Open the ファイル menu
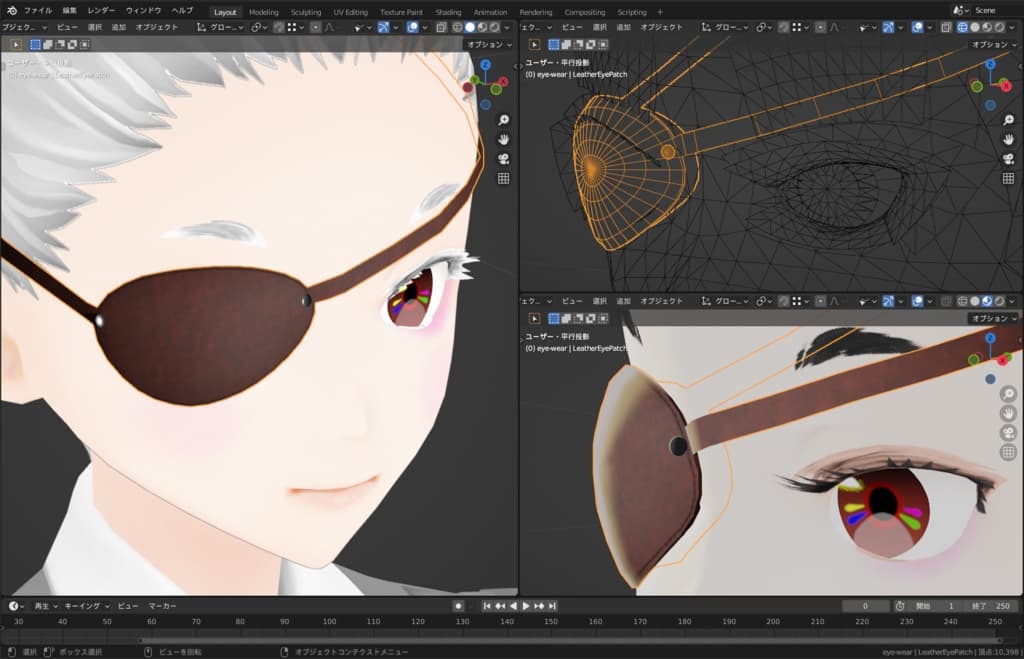The image size is (1024, 659). coord(38,10)
